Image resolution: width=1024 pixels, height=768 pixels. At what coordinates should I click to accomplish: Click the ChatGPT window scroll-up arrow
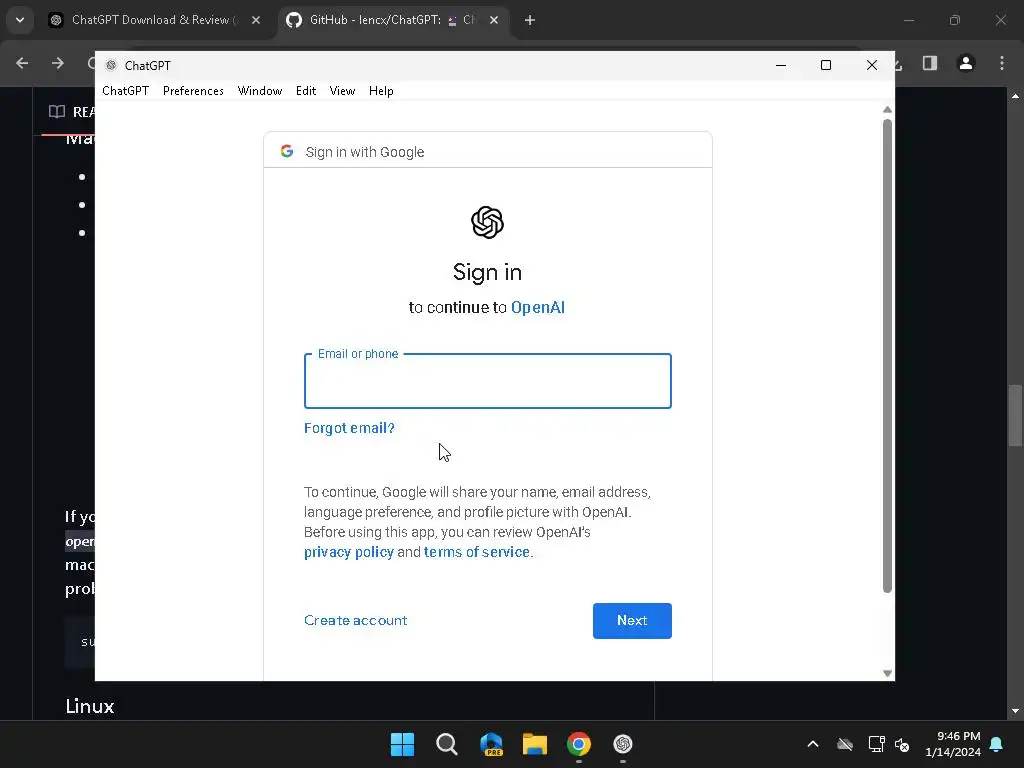887,110
